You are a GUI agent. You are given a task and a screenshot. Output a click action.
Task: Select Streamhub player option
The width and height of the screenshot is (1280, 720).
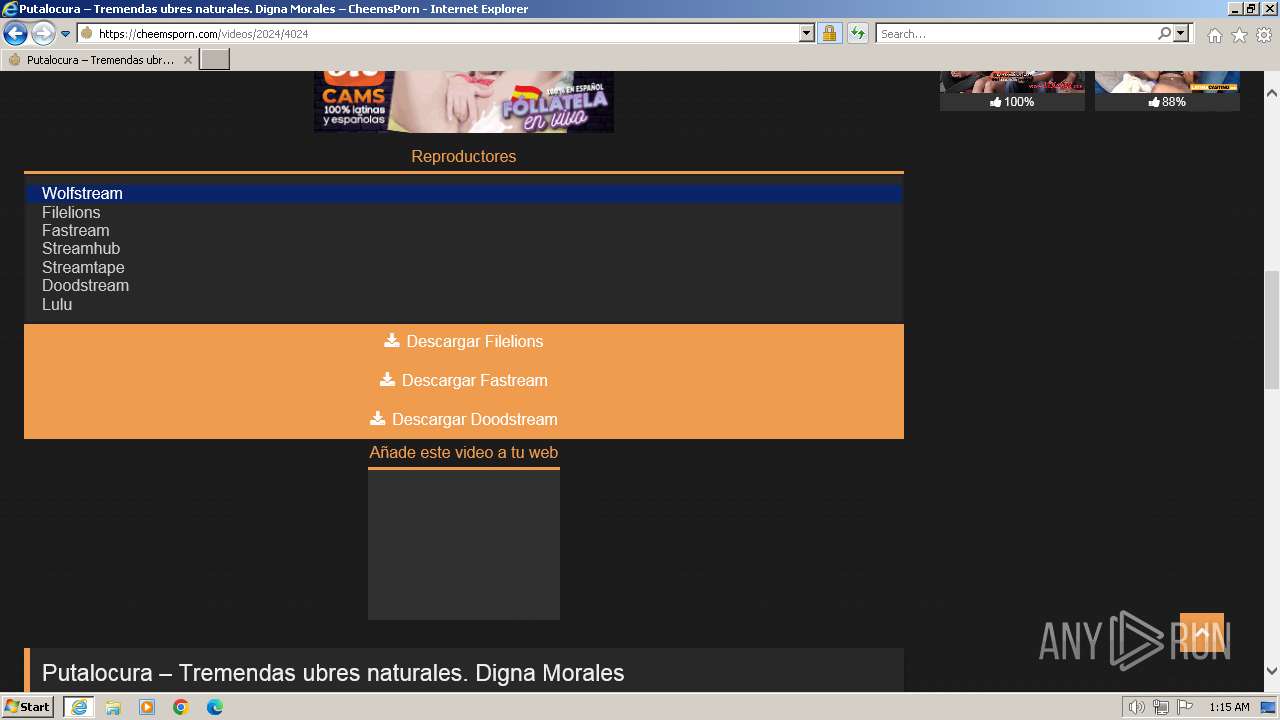point(464,248)
